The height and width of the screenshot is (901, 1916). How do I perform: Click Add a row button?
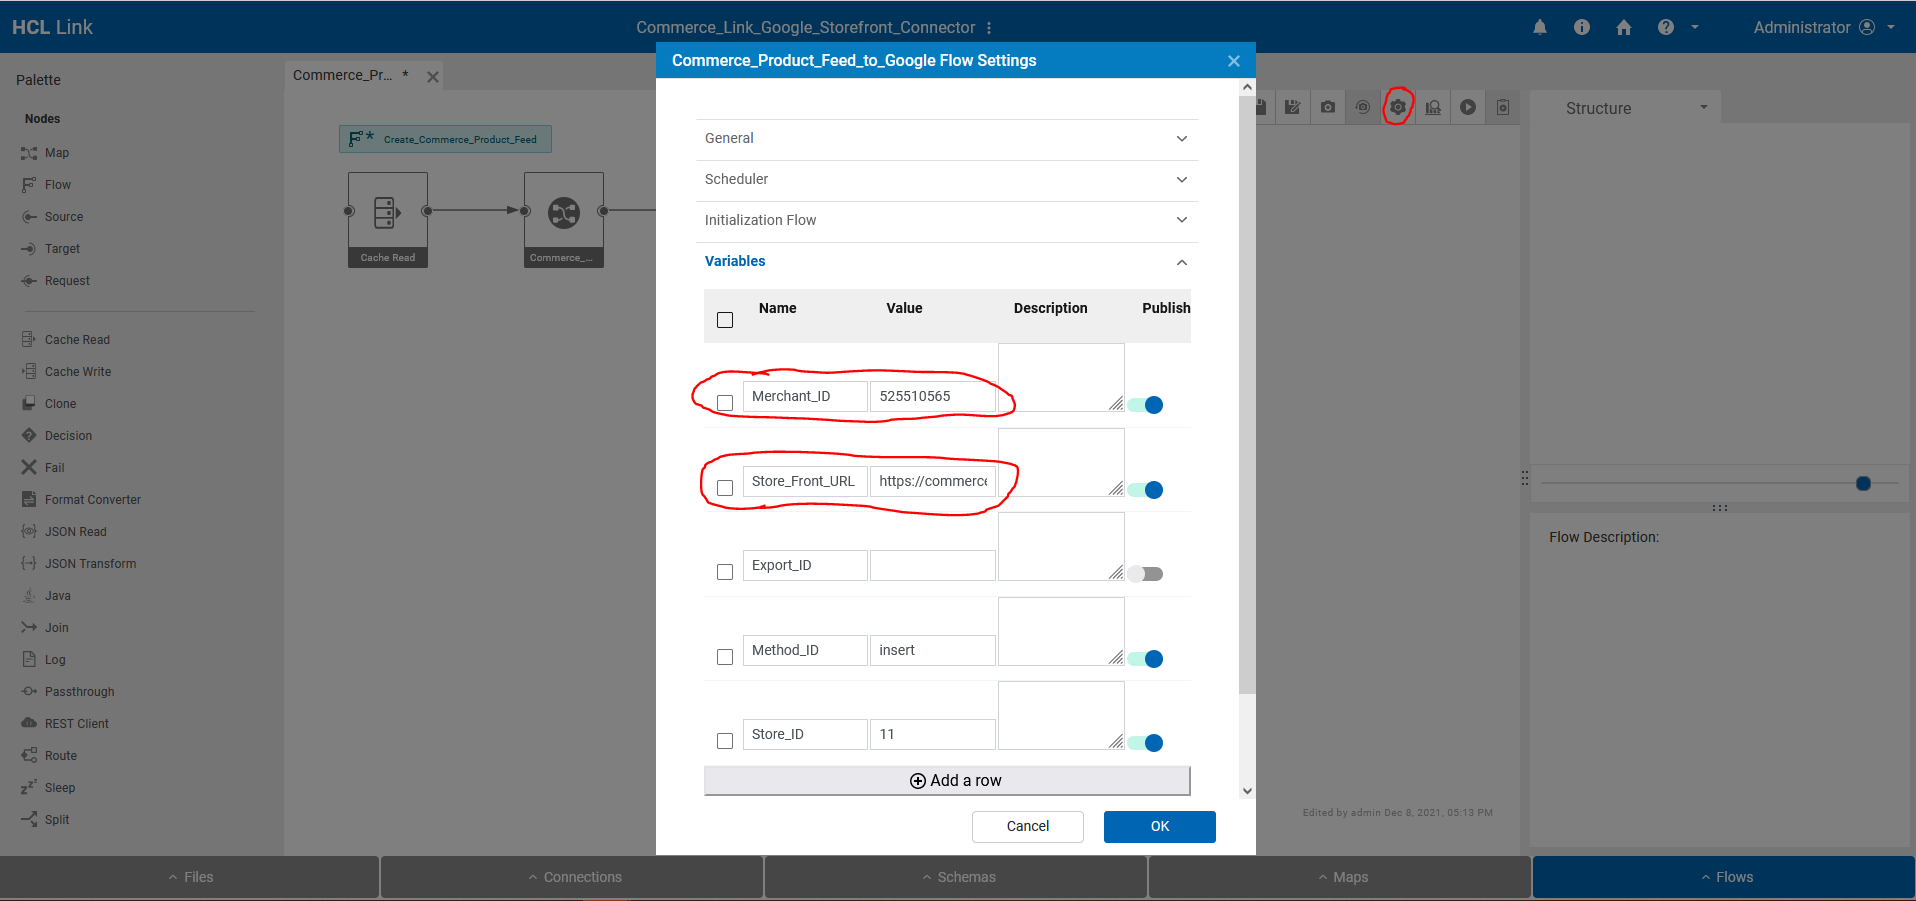pos(947,781)
